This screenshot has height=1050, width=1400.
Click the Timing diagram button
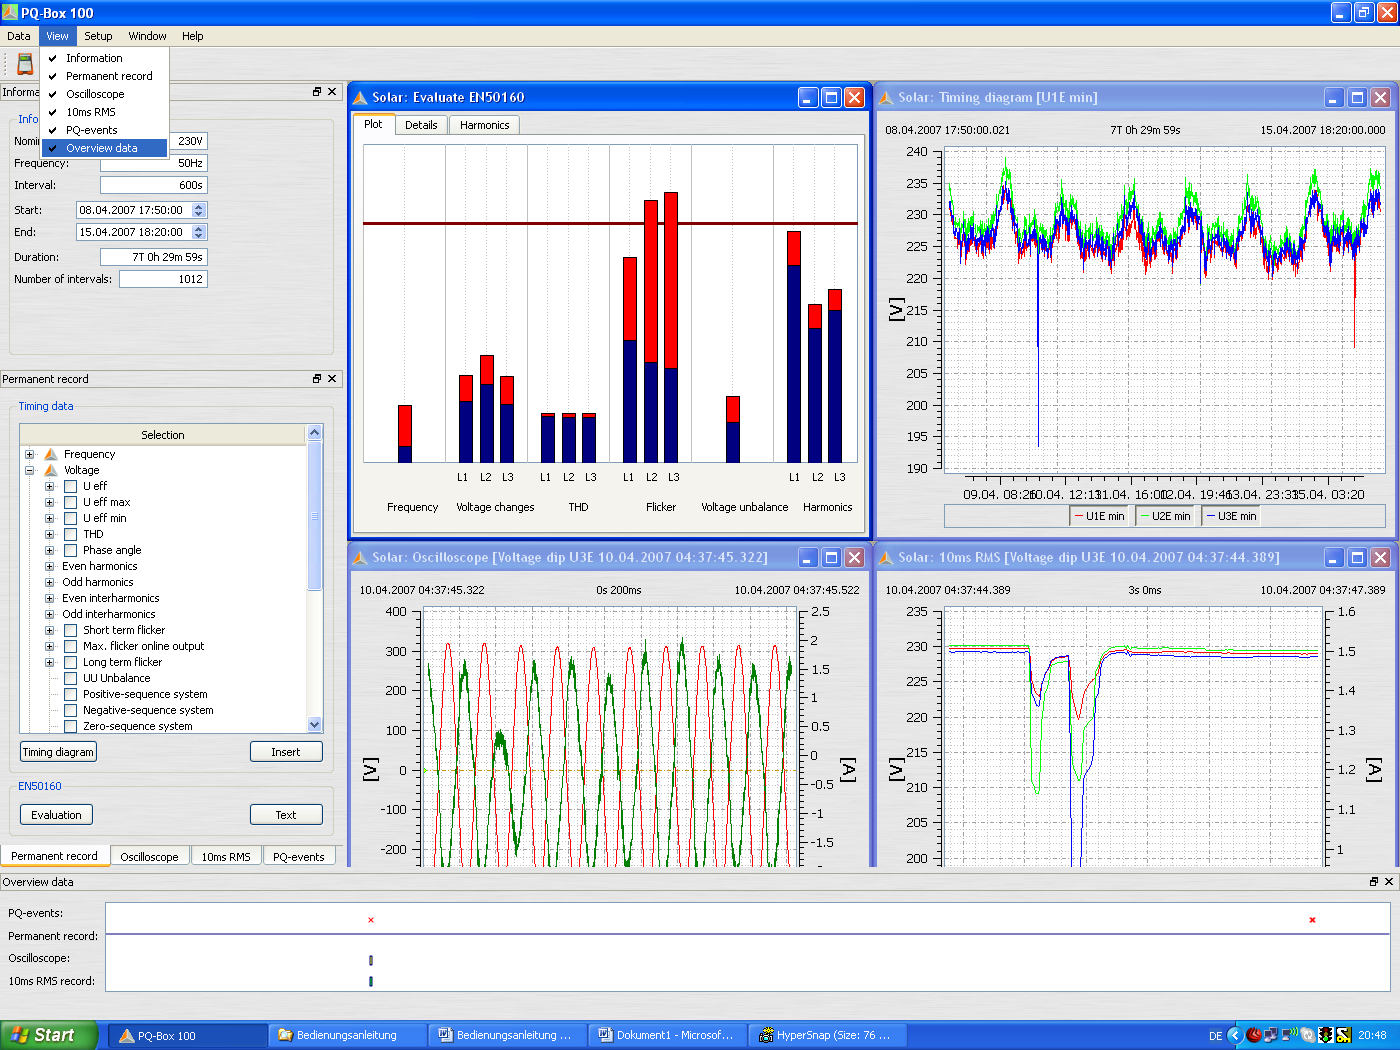click(x=58, y=752)
